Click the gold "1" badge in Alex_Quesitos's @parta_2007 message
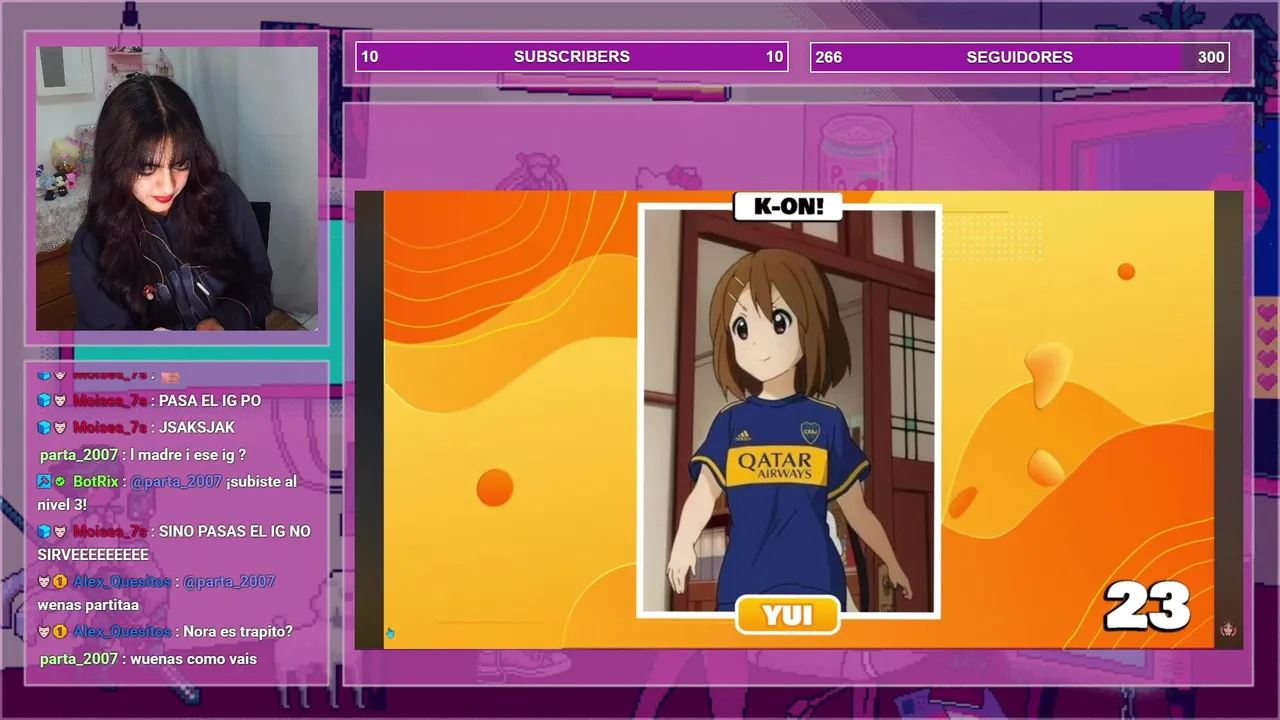The width and height of the screenshot is (1280, 720). point(60,581)
